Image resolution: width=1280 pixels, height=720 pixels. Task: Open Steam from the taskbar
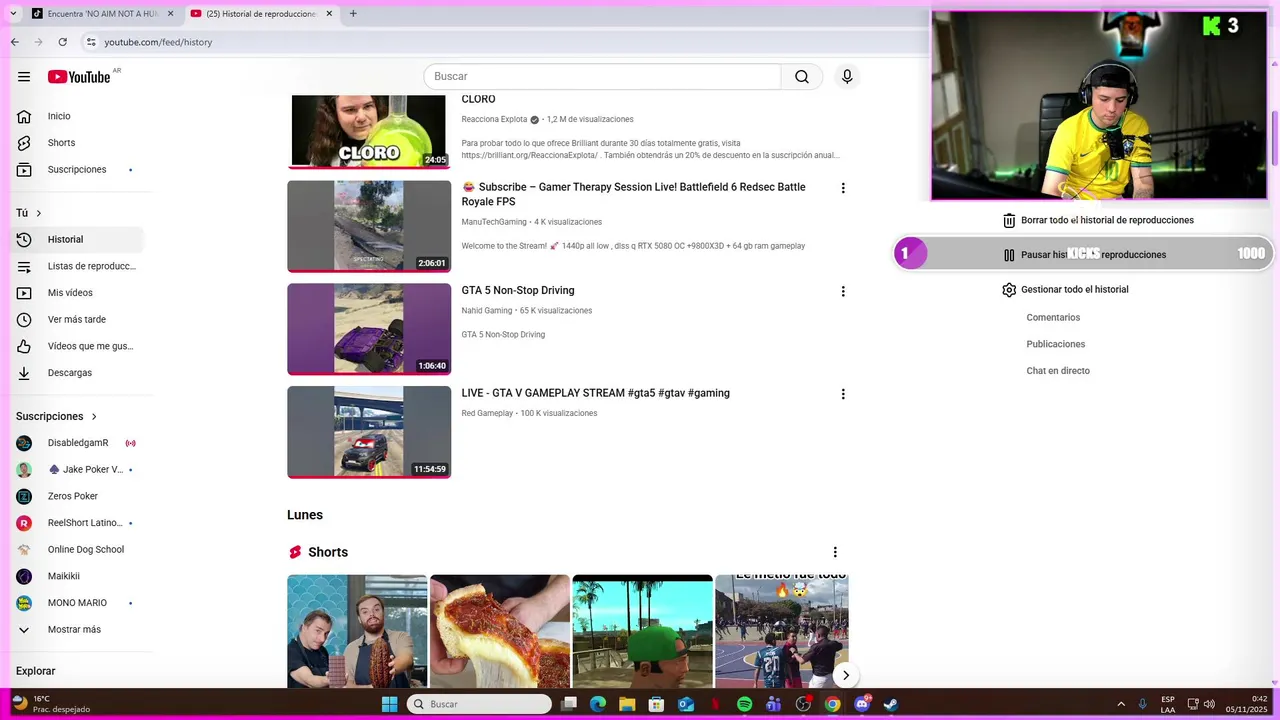pos(890,704)
